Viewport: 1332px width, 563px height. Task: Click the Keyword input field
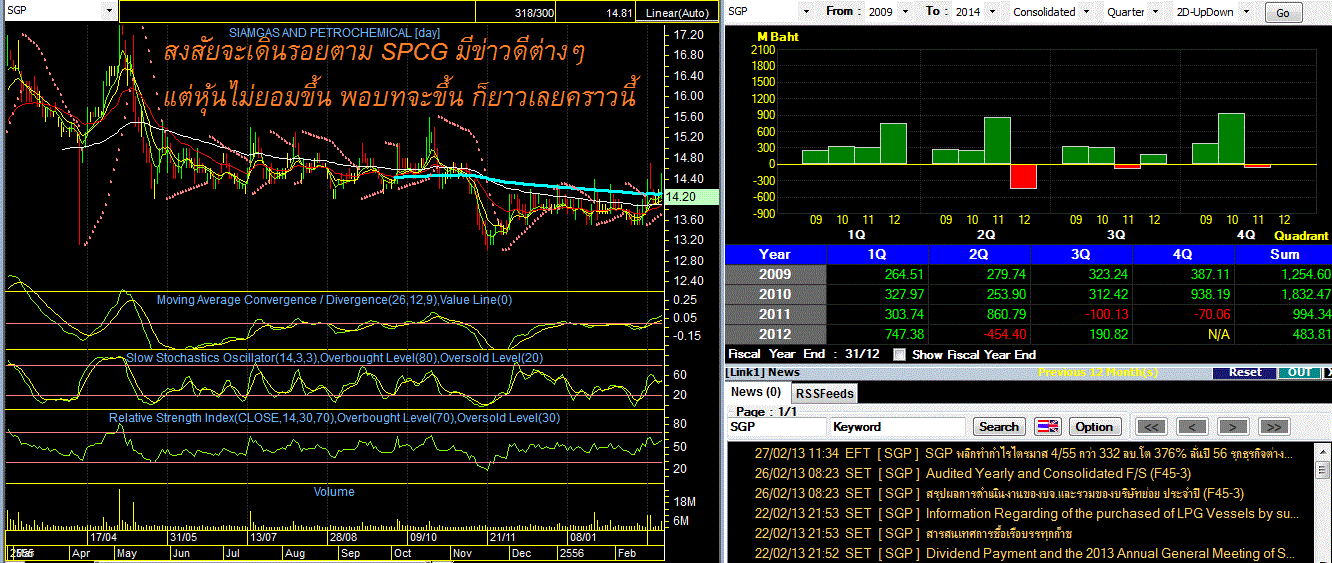pos(898,426)
